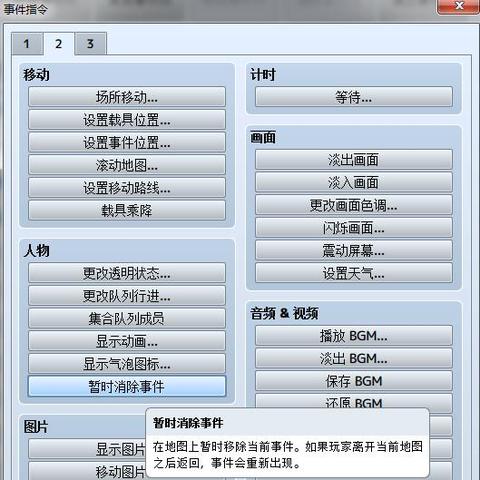Select 淡入画面 command
480x480 pixels.
(354, 182)
